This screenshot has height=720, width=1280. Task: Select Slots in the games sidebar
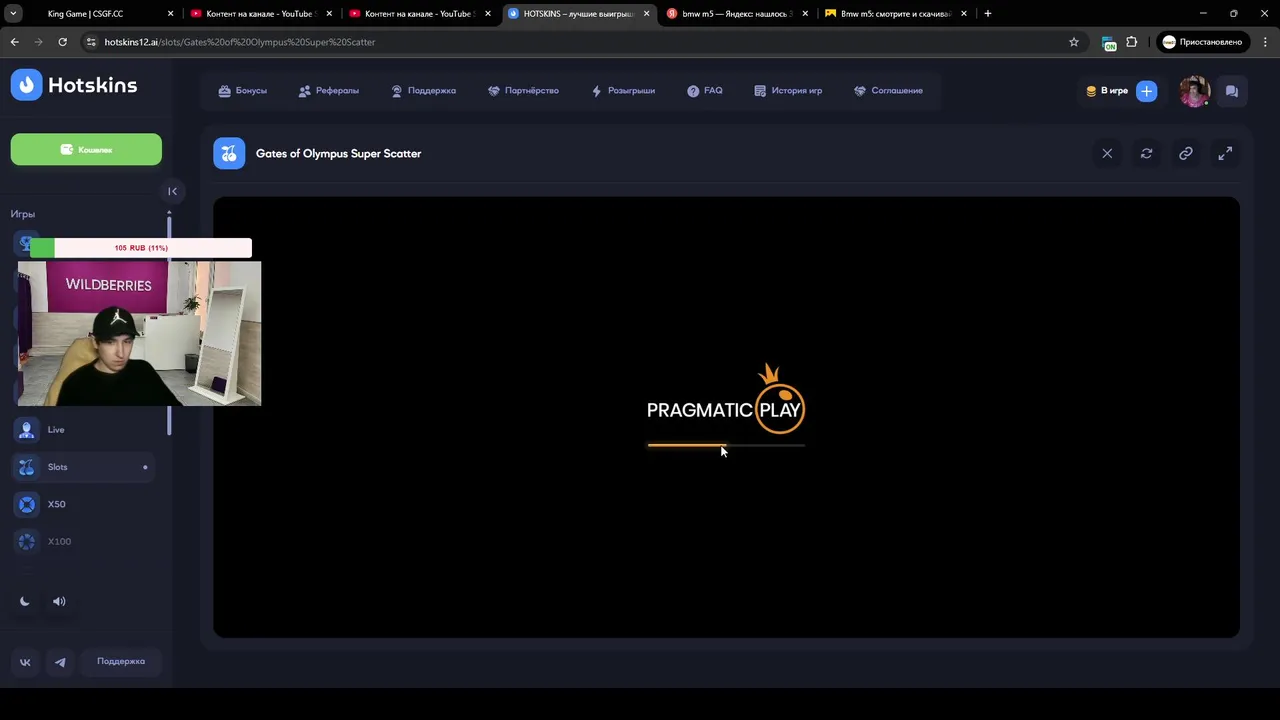click(85, 467)
